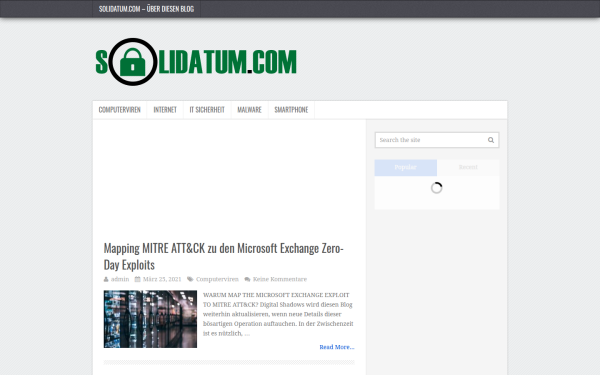Click Read More... on the MITRE article
This screenshot has width=600, height=375.
(x=337, y=347)
